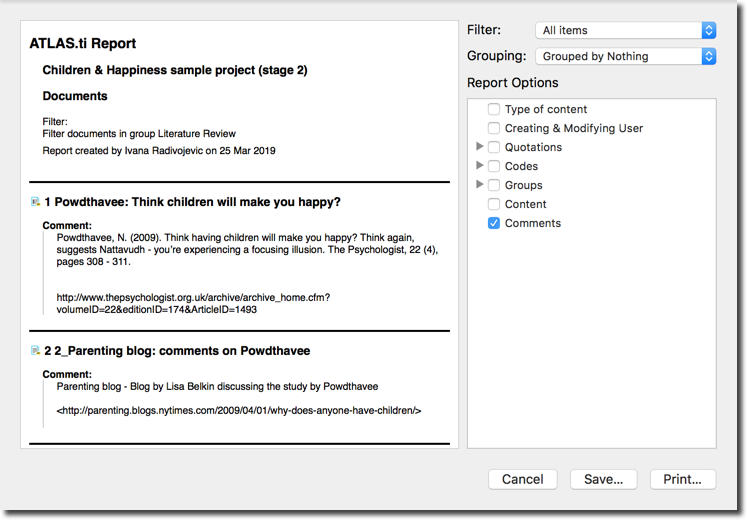Expand the Codes disclosure triangle
This screenshot has width=747, height=520.
click(x=480, y=165)
